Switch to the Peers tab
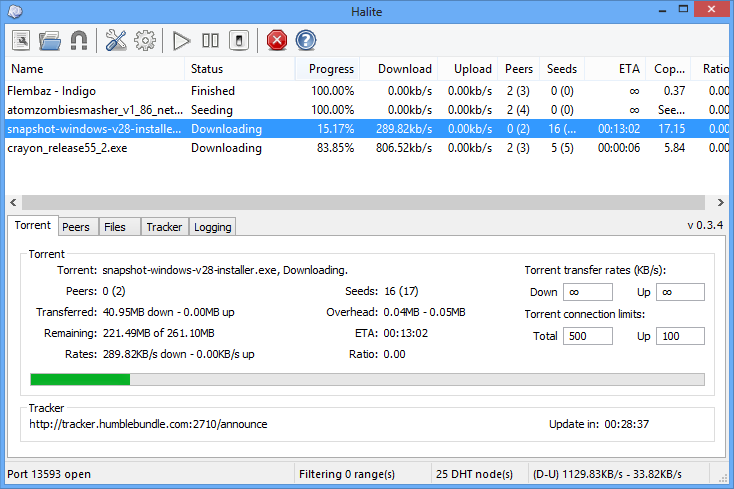The image size is (734, 489). 76,227
